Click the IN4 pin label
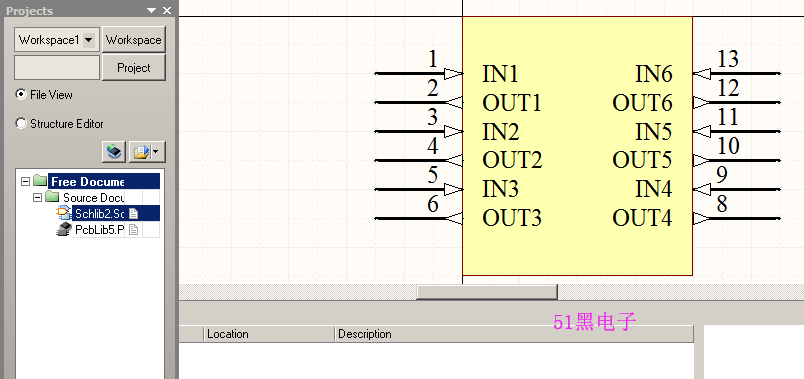The width and height of the screenshot is (804, 379). click(654, 190)
